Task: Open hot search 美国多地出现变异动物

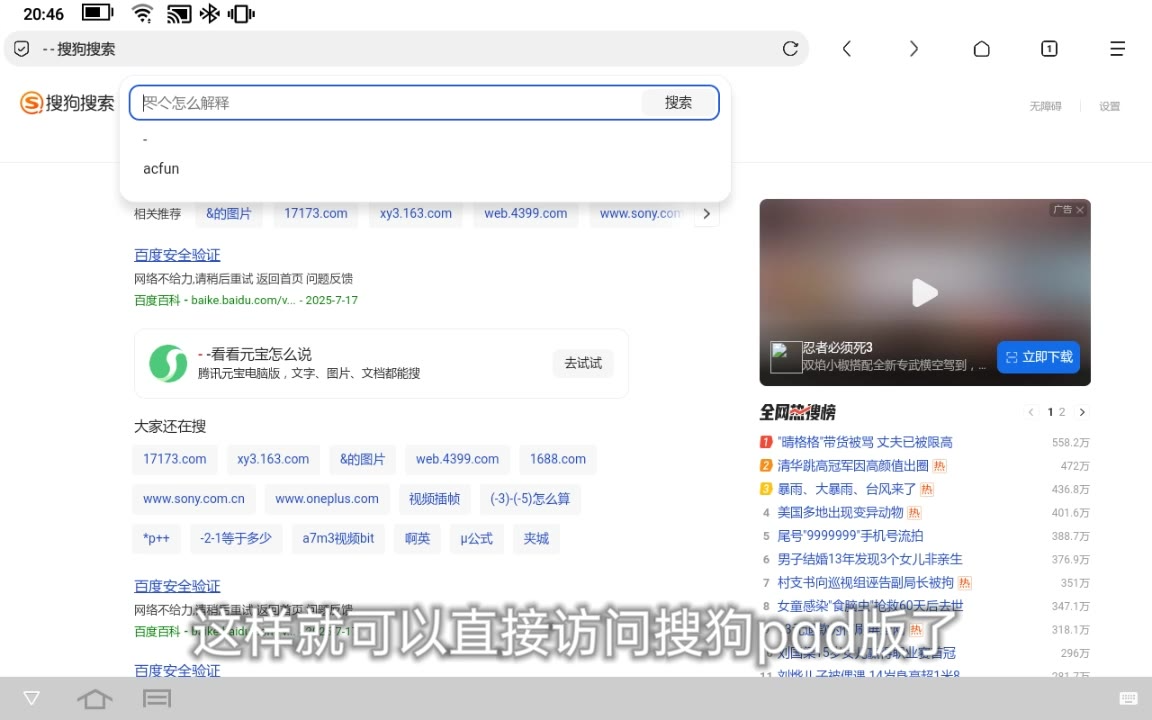Action: coord(840,513)
